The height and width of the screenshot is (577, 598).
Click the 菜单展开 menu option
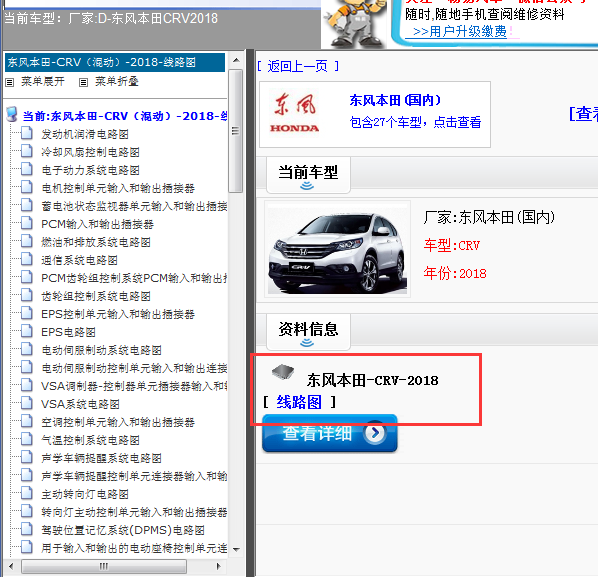pos(43,81)
